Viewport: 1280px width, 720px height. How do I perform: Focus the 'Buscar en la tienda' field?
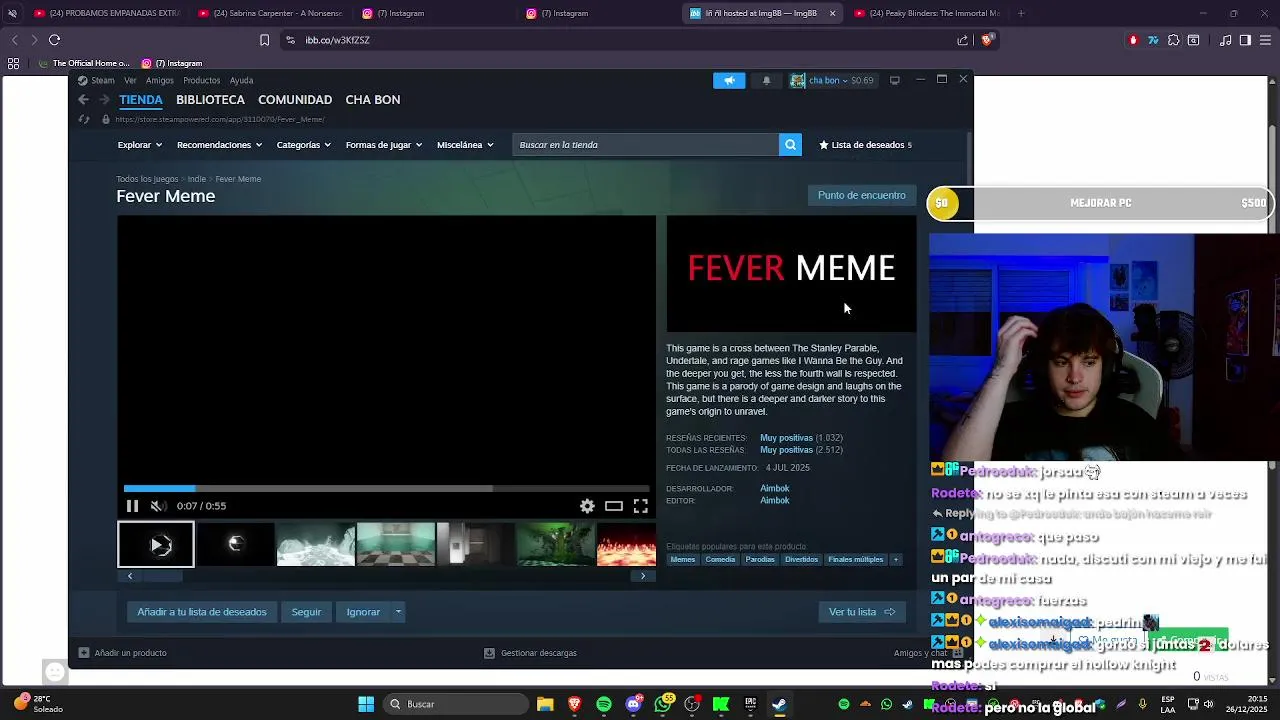click(646, 145)
